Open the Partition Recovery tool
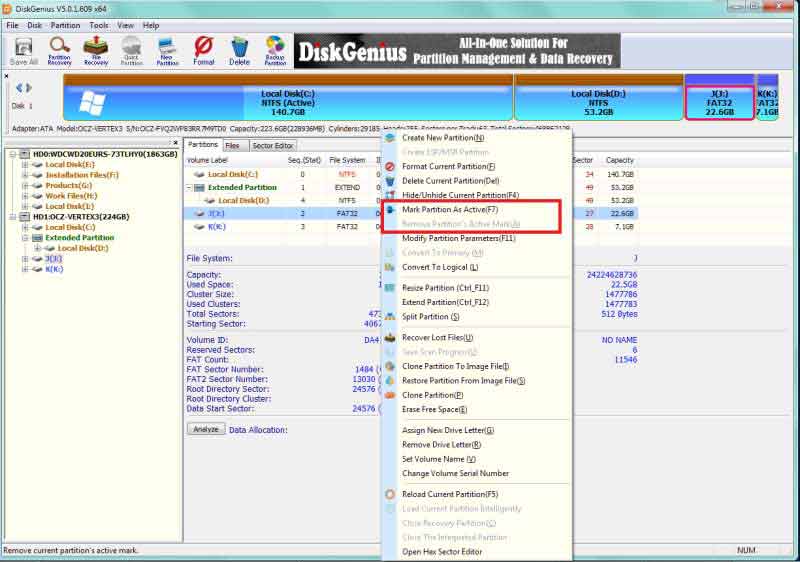Image resolution: width=800 pixels, height=562 pixels. [x=59, y=52]
